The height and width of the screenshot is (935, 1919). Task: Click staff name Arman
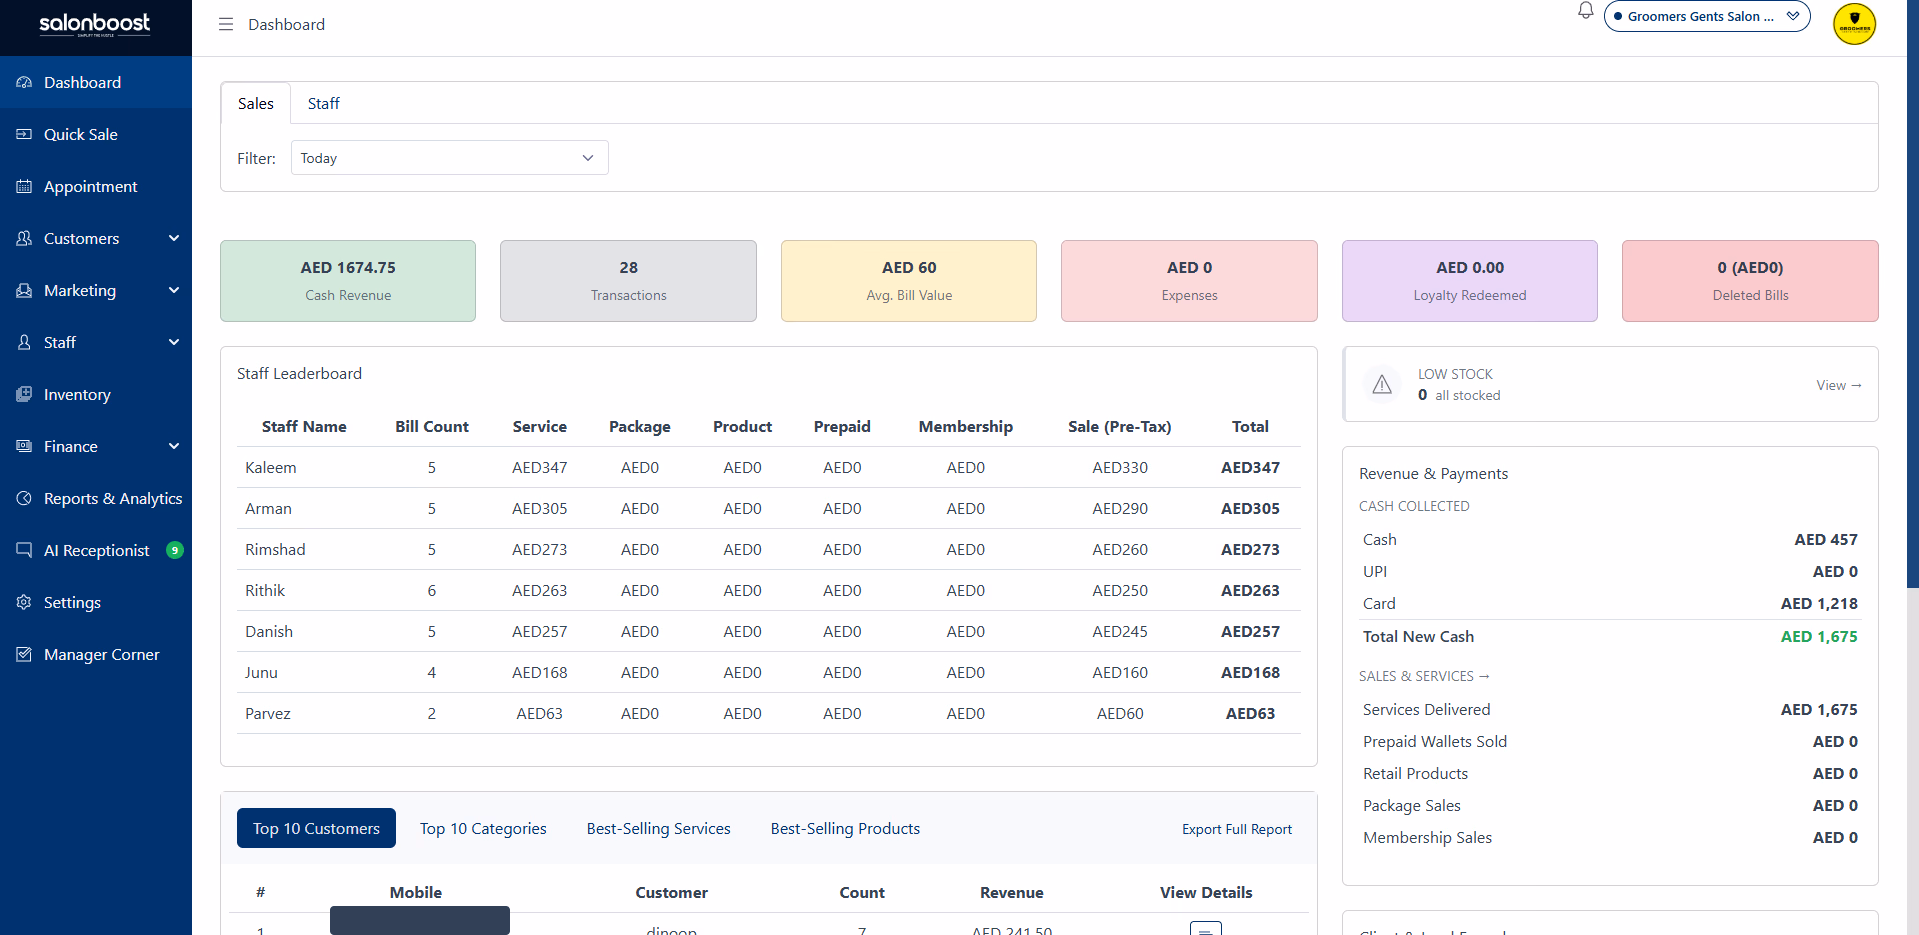tap(268, 508)
